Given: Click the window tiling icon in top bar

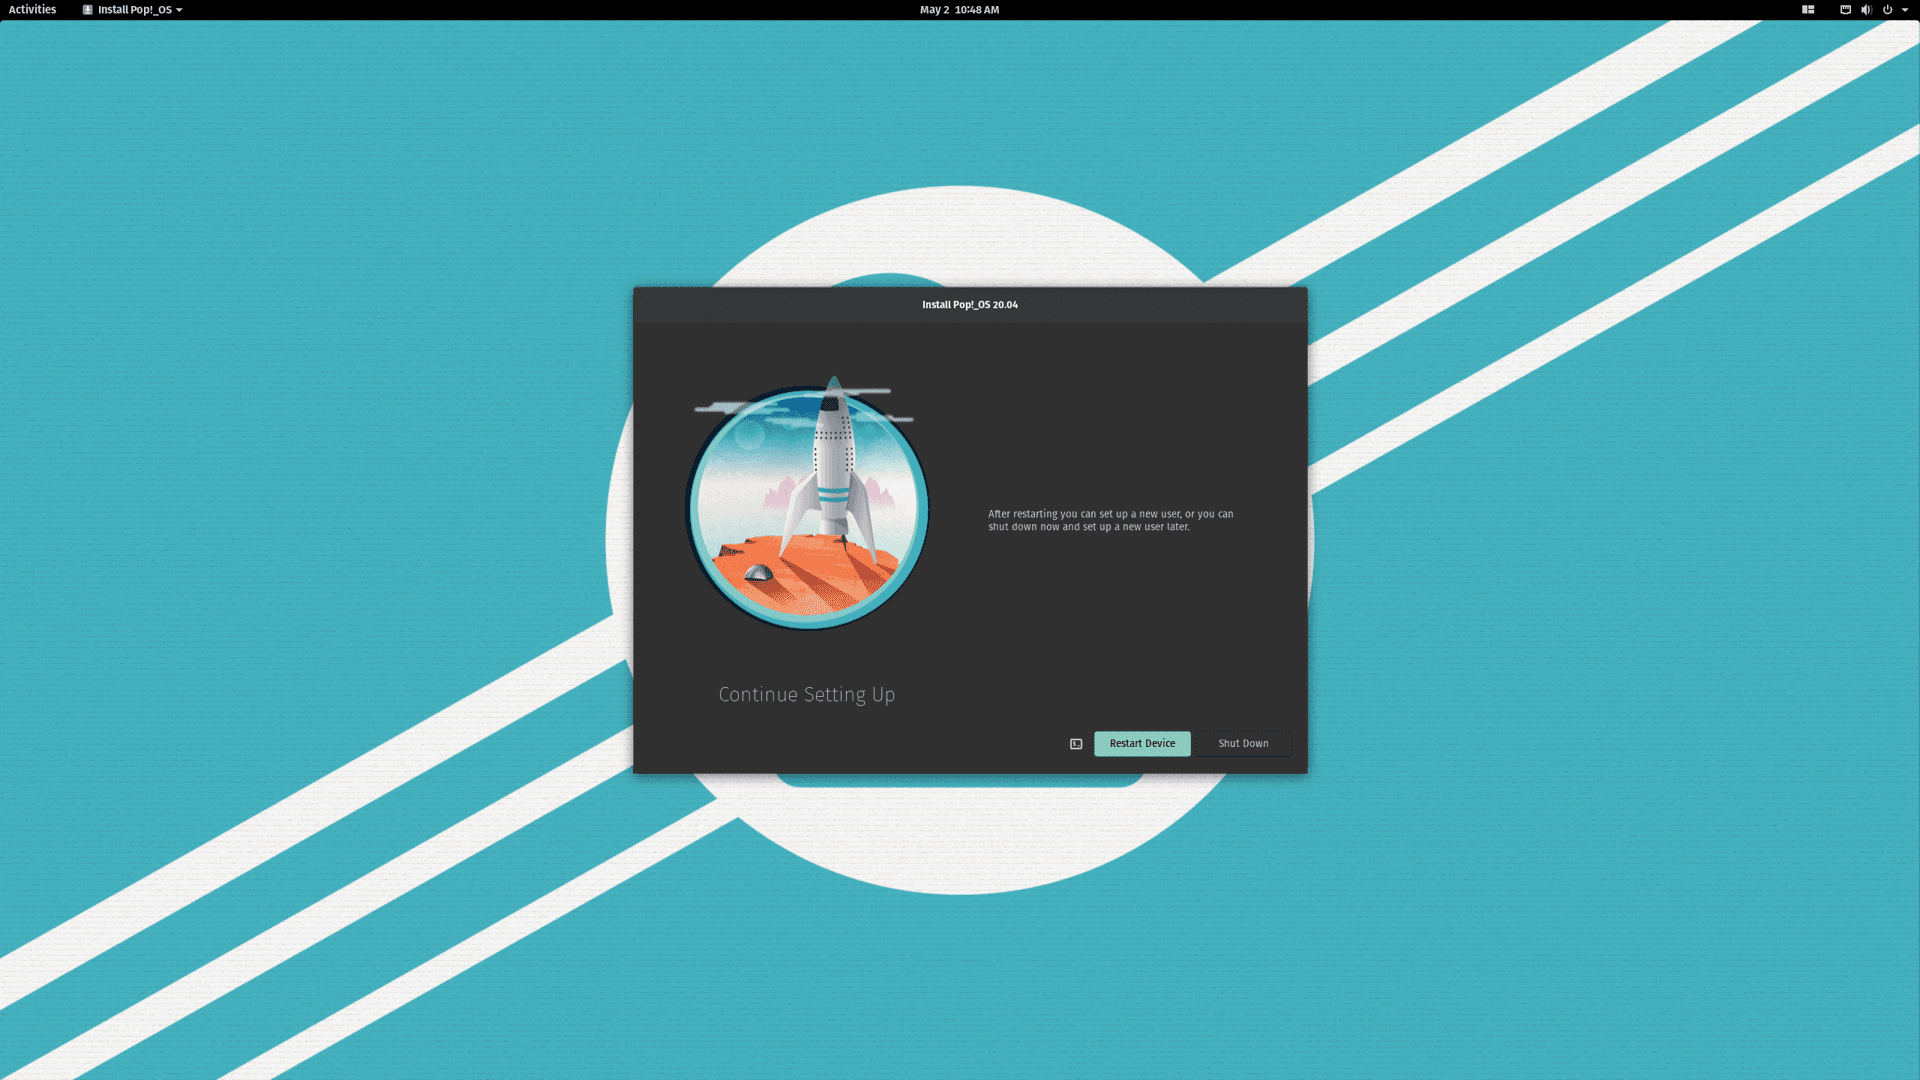Looking at the screenshot, I should (1808, 10).
